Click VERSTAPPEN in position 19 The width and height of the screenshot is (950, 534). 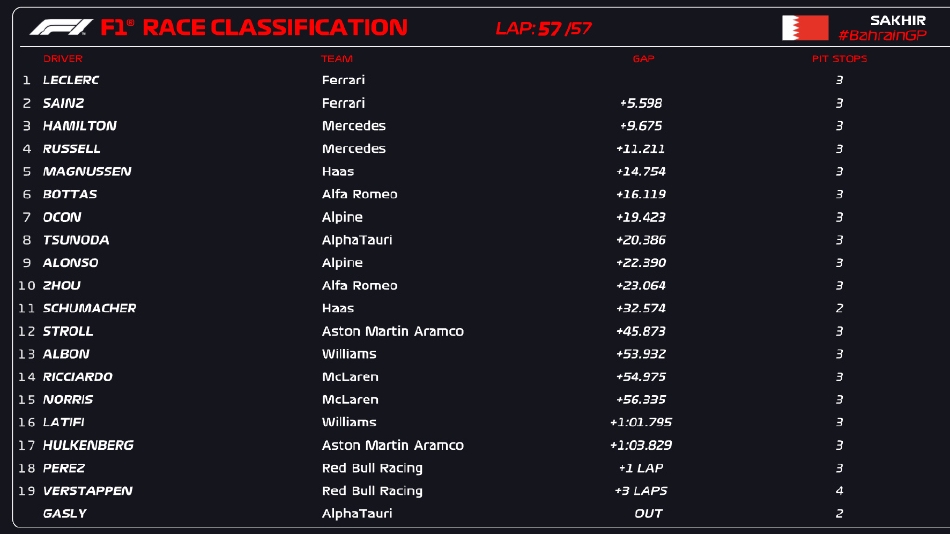point(88,491)
